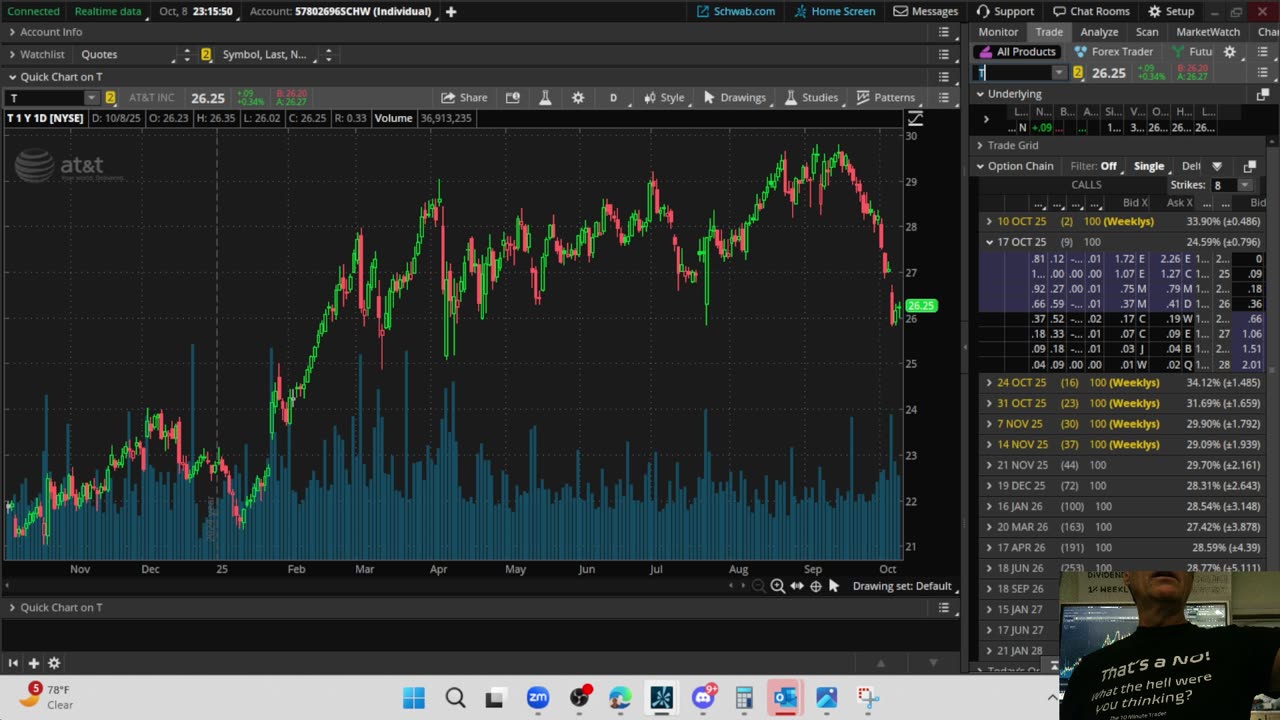The width and height of the screenshot is (1280, 720).
Task: Open the chart flask quick study icon
Action: [x=545, y=97]
